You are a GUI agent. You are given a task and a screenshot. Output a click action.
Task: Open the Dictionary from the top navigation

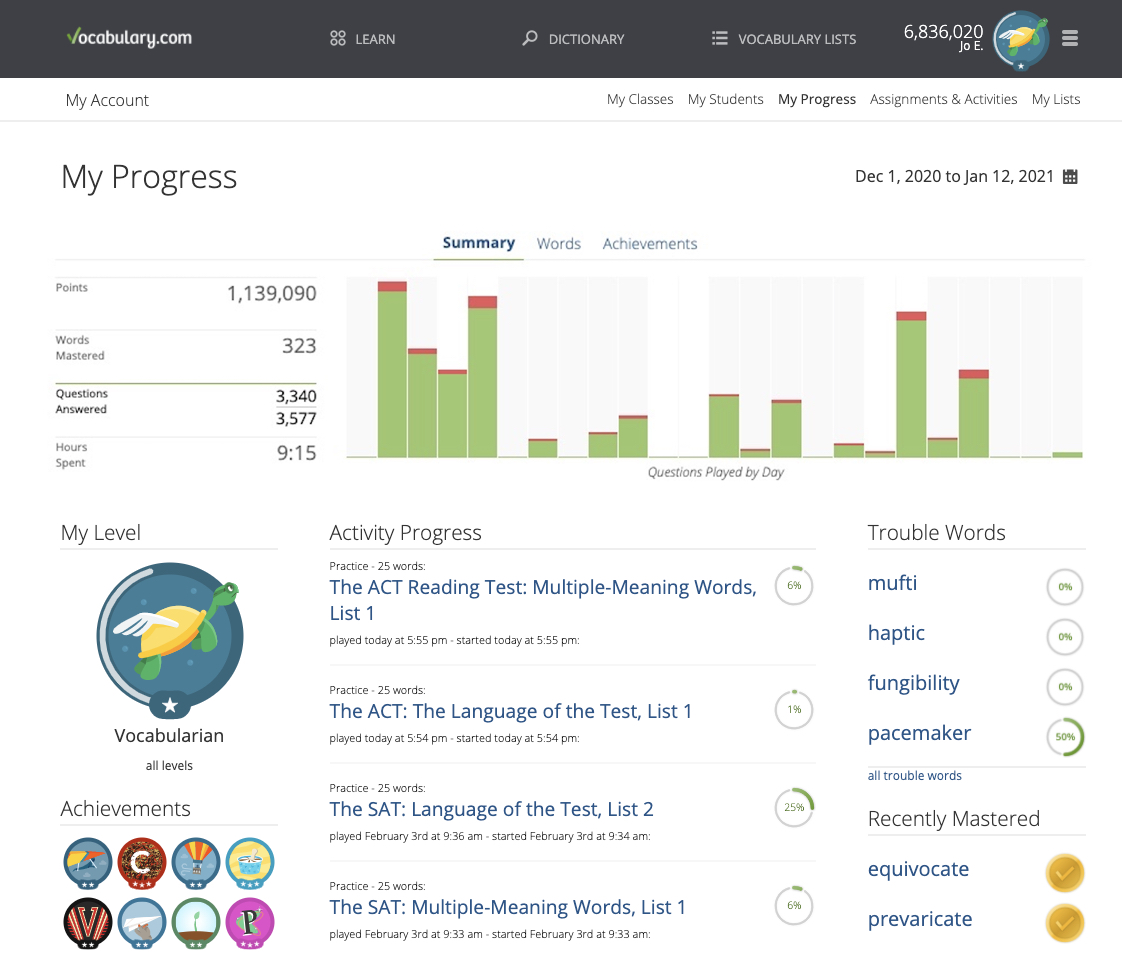point(573,39)
